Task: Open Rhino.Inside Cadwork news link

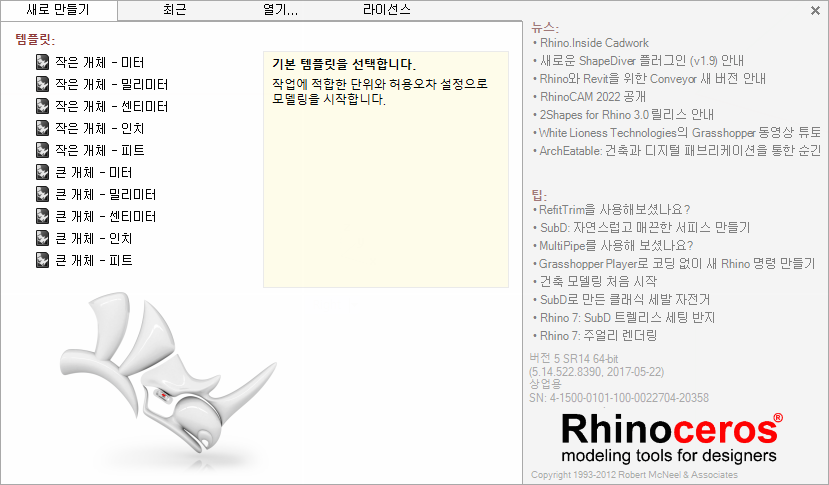Action: tap(594, 43)
